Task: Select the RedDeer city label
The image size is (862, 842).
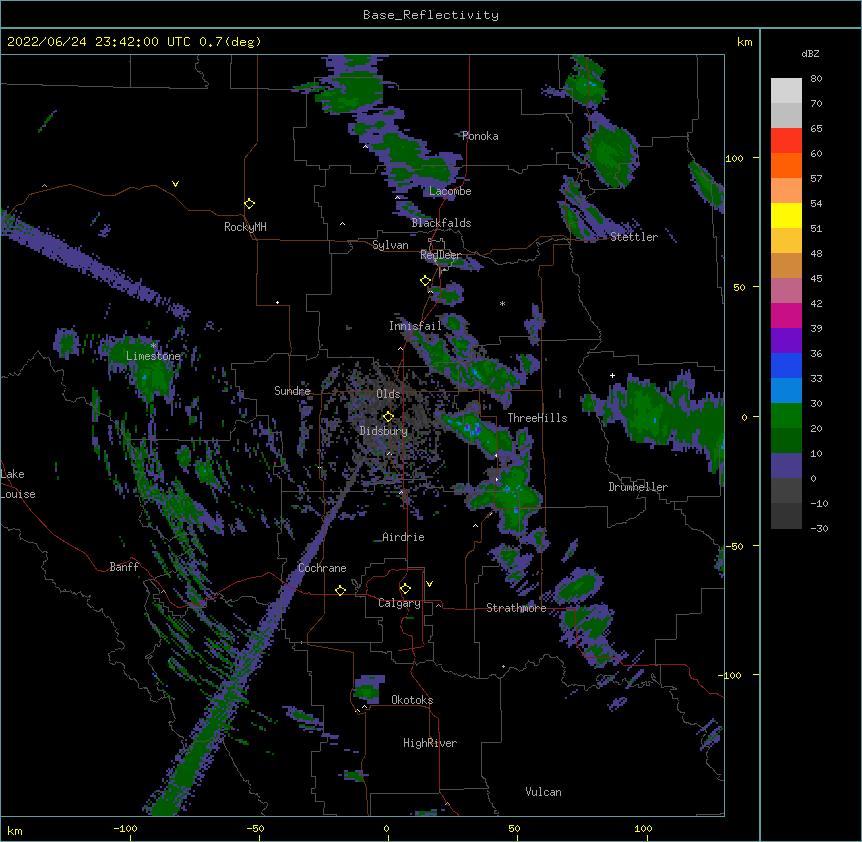Action: (x=440, y=255)
